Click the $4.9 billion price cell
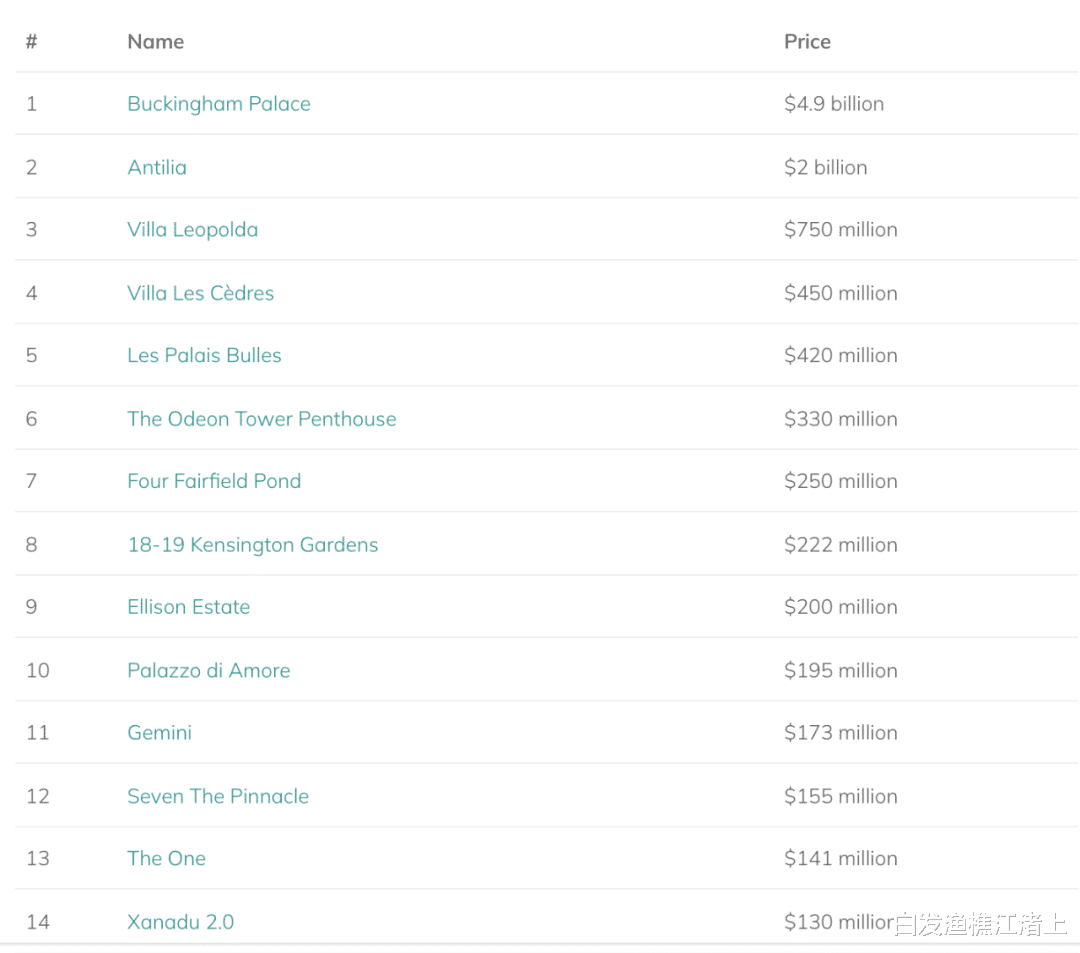This screenshot has height=953, width=1080. coord(834,103)
